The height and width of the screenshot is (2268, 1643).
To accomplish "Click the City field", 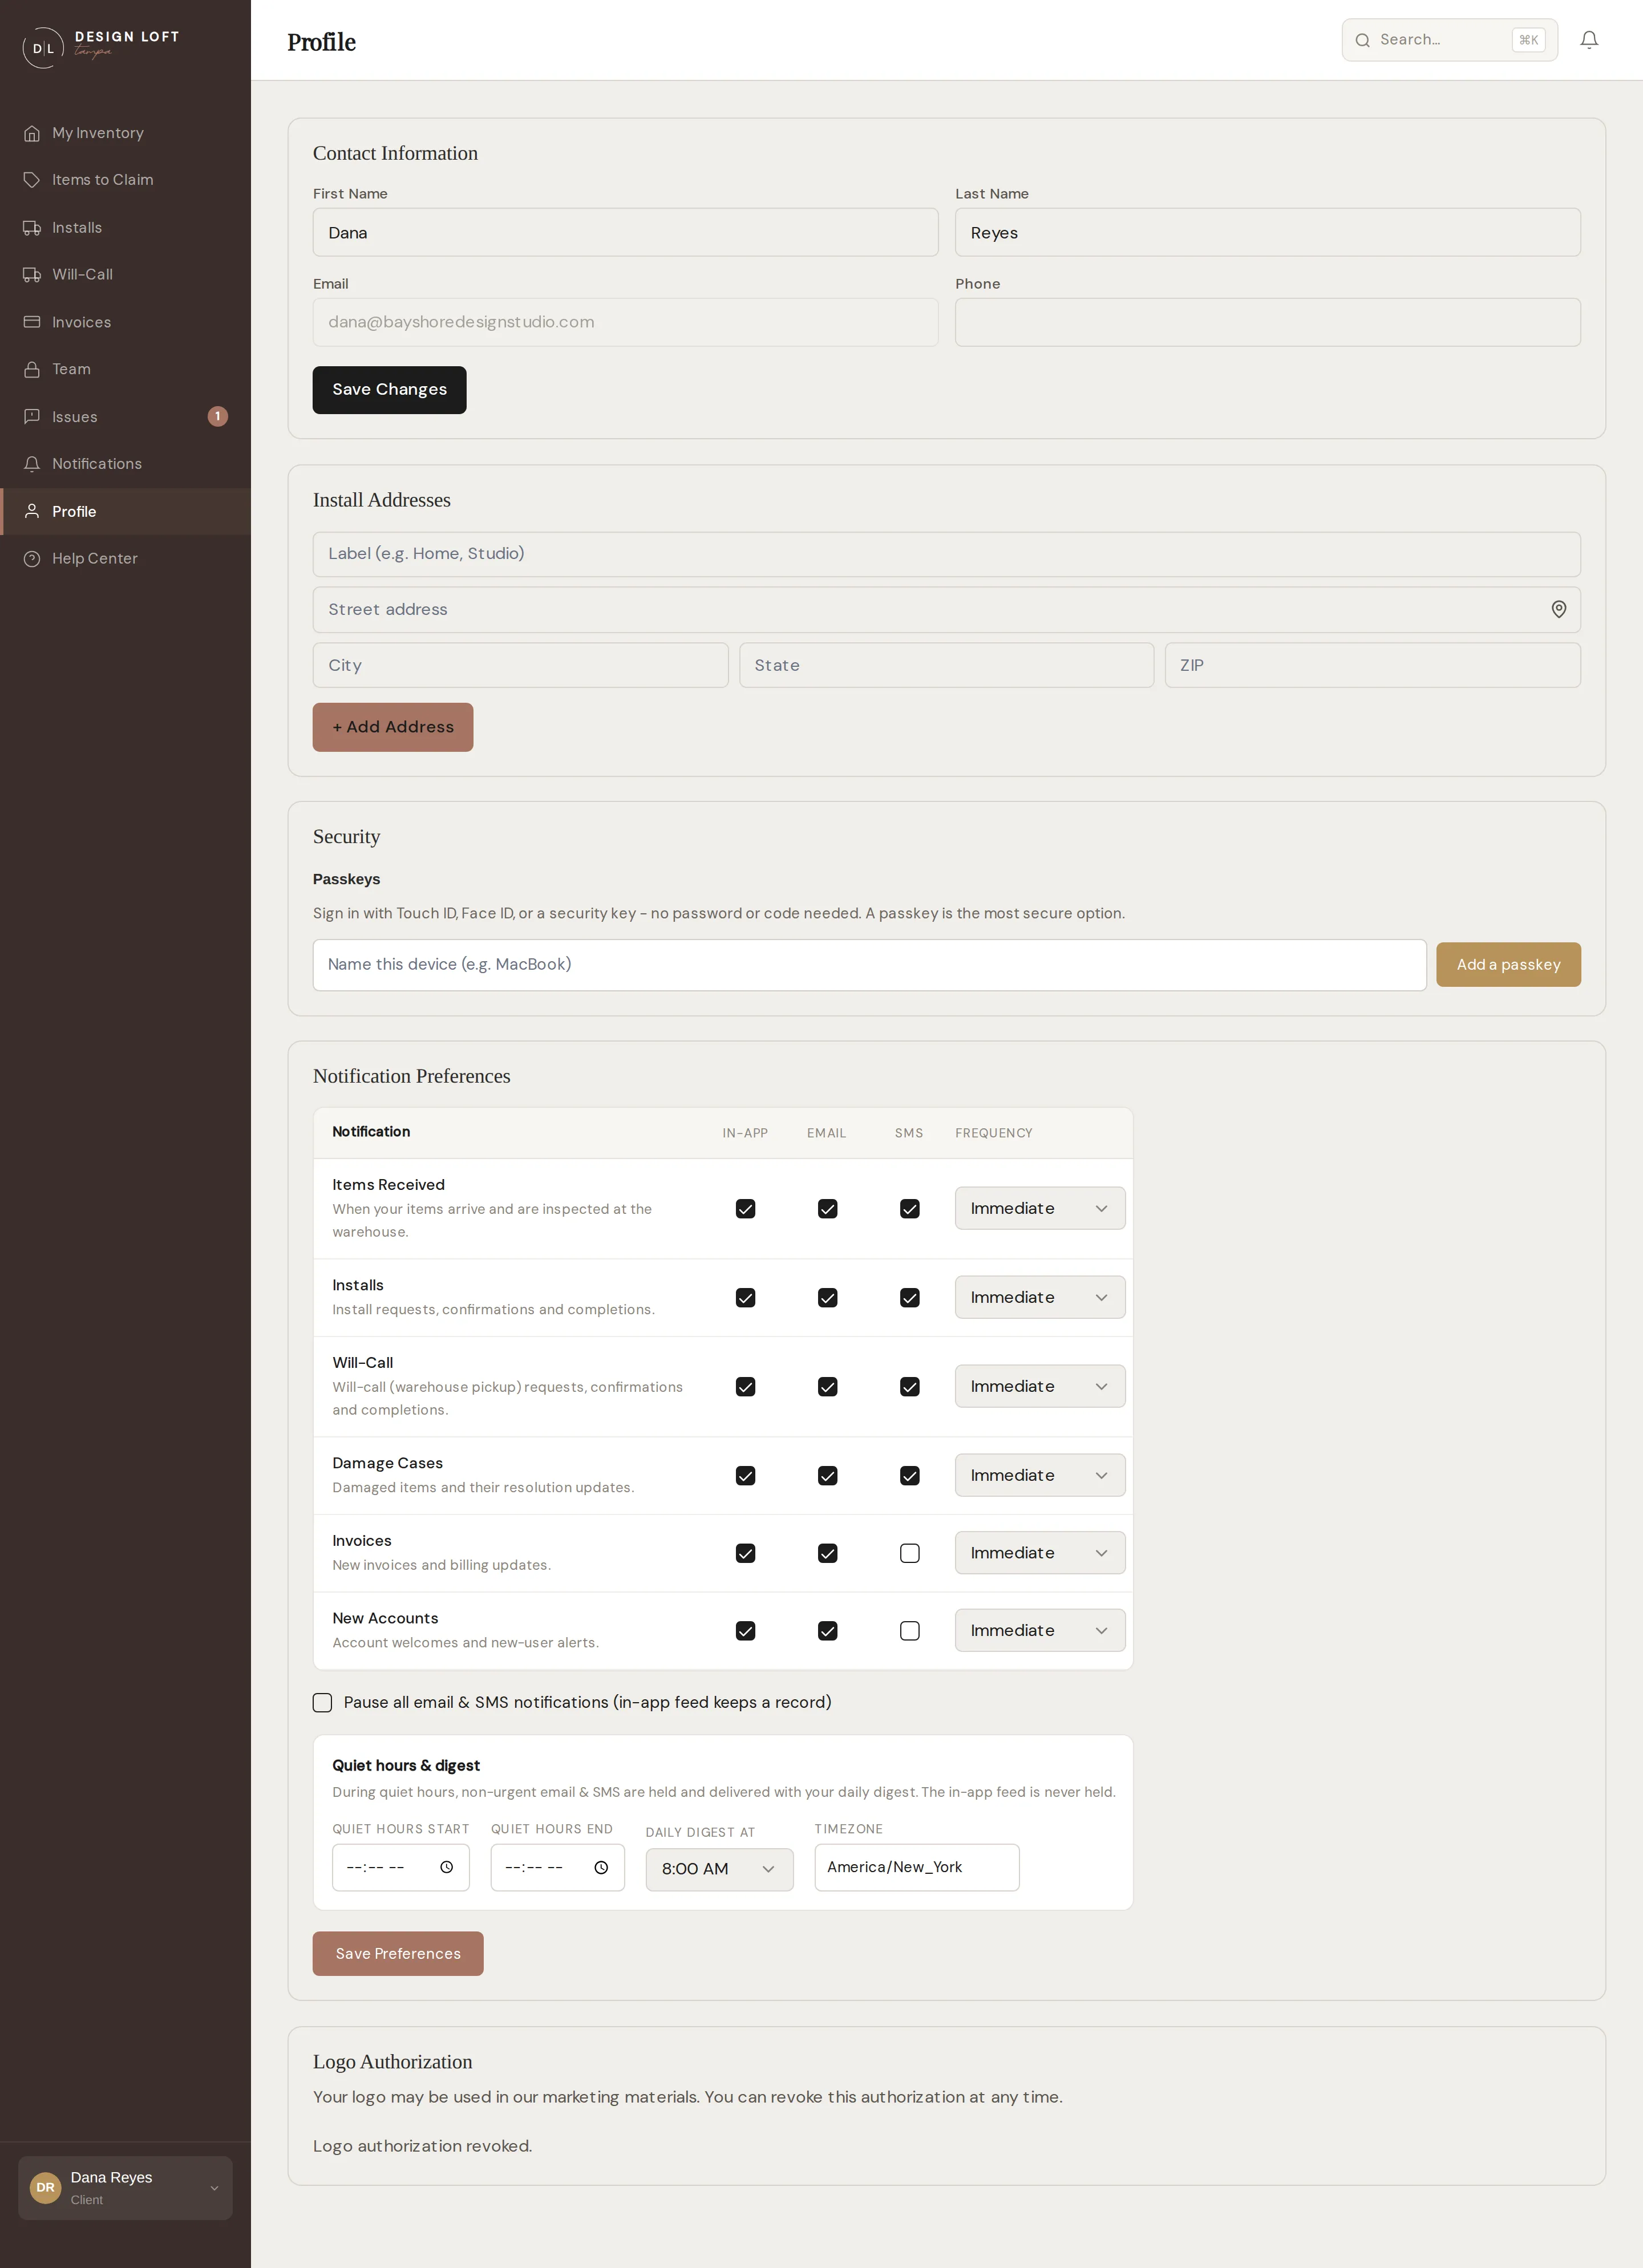I will pos(520,665).
